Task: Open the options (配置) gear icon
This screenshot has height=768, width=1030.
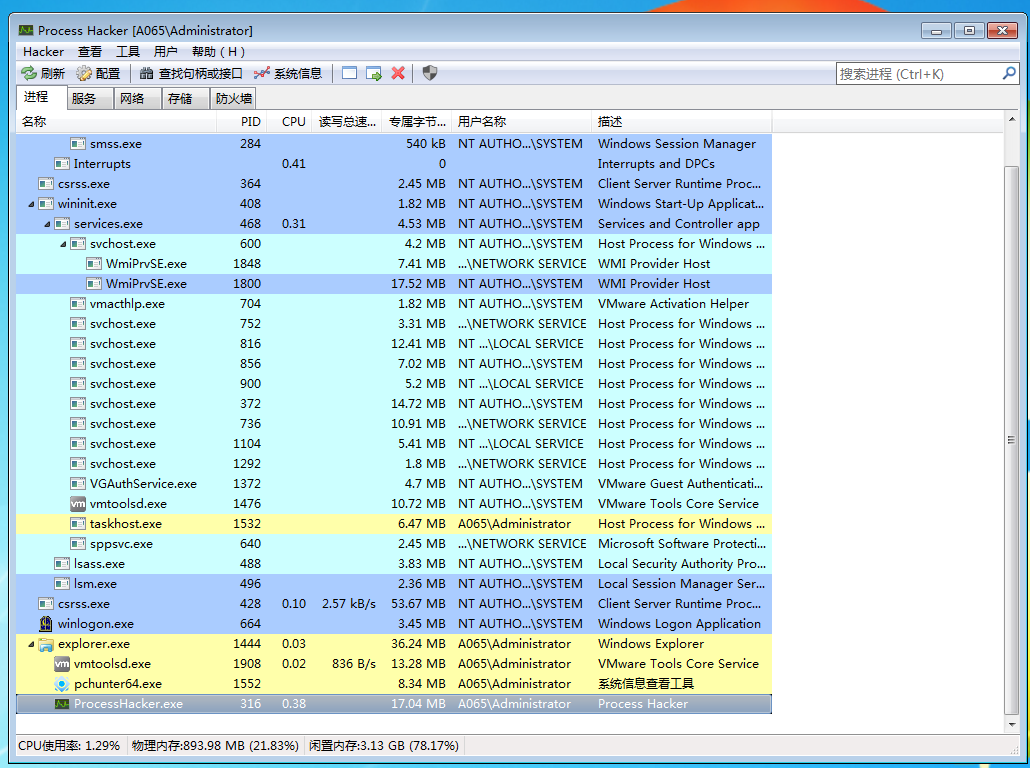Action: pos(84,74)
